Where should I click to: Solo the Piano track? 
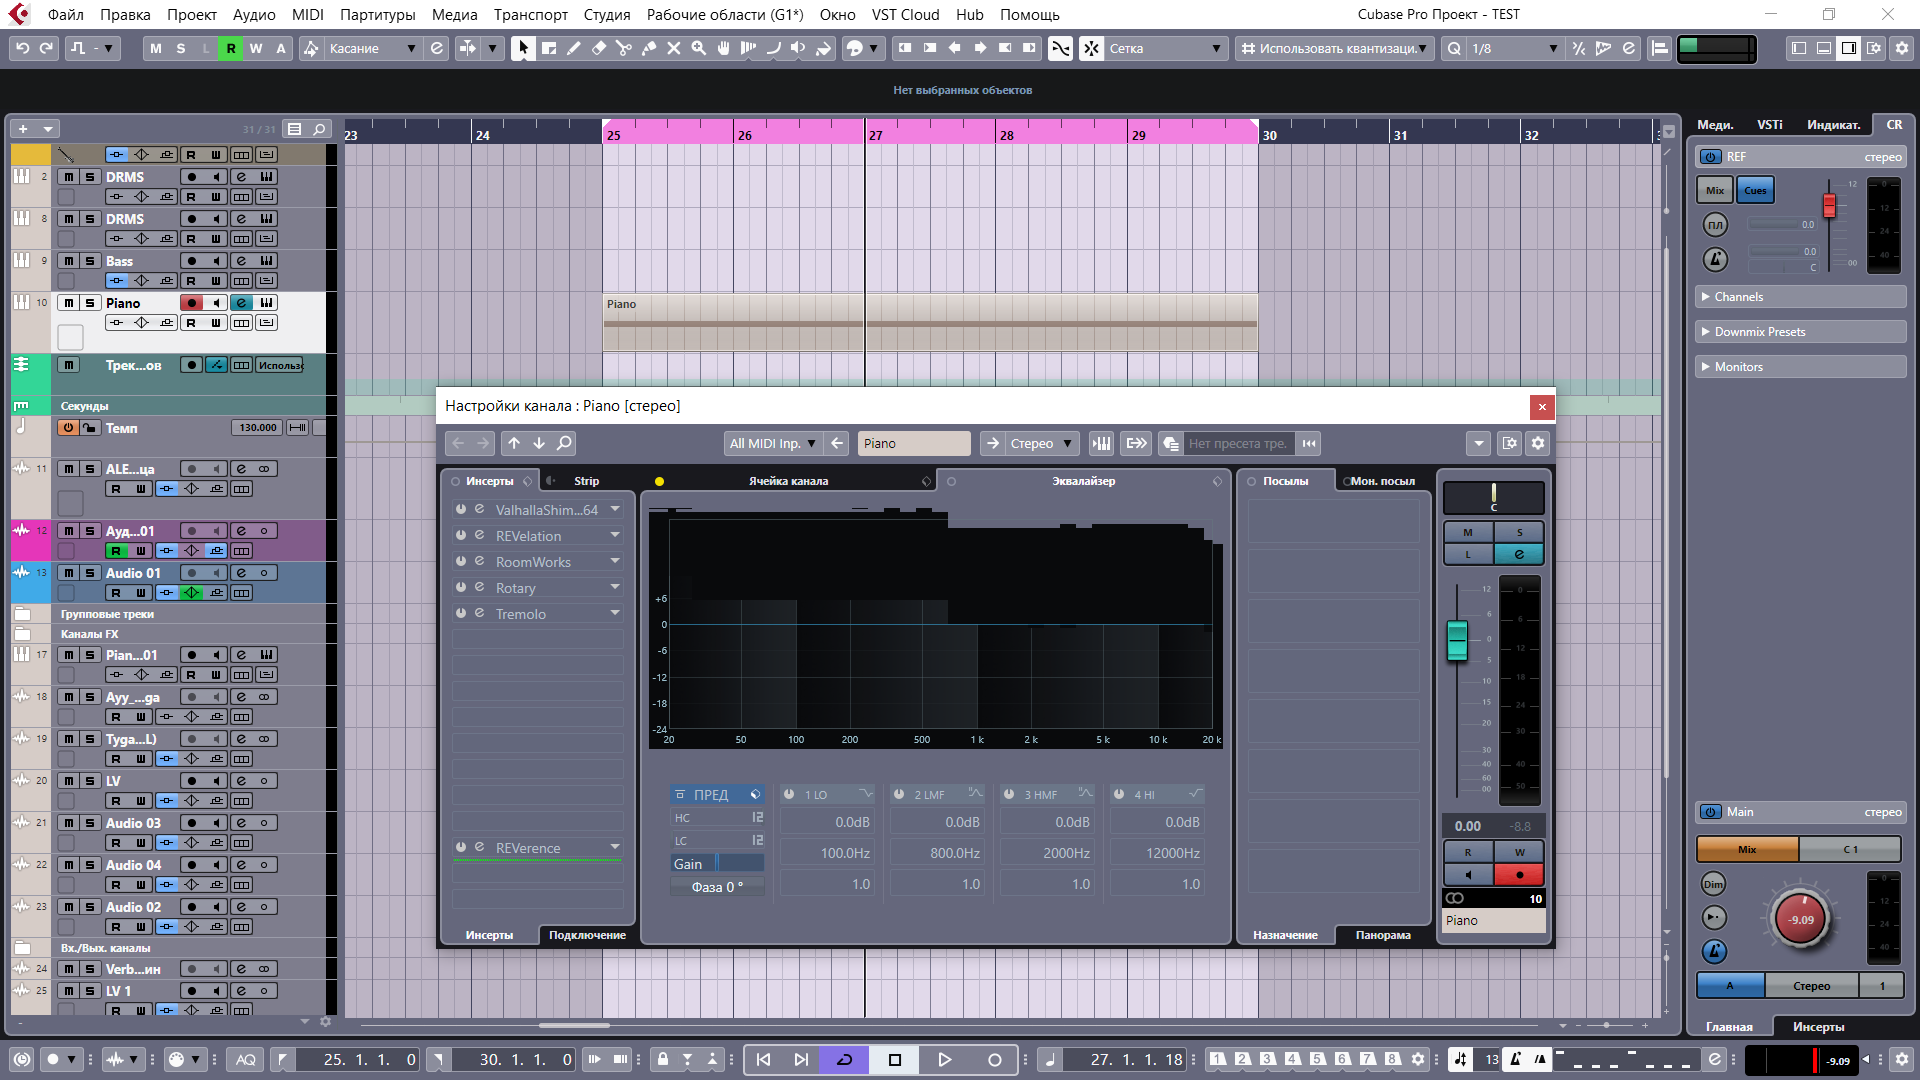[90, 303]
